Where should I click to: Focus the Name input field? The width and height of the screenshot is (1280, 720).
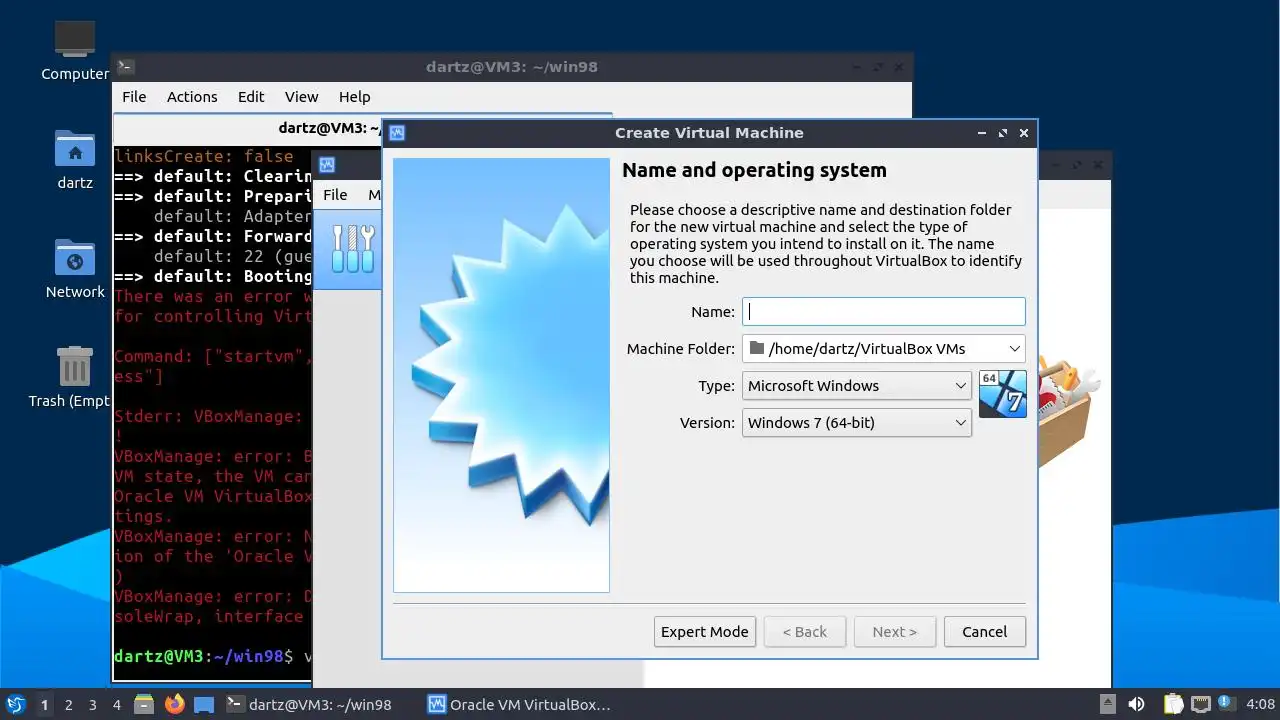(x=884, y=311)
